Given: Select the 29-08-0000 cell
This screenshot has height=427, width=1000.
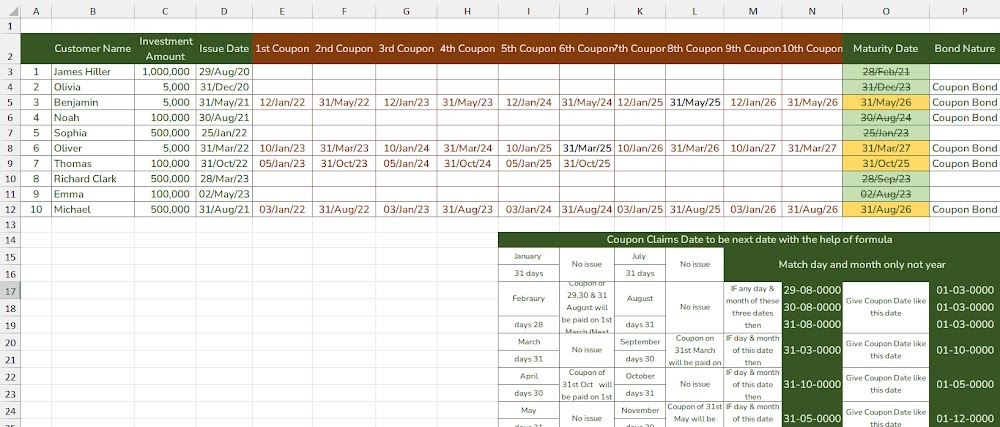Looking at the screenshot, I should pos(812,290).
